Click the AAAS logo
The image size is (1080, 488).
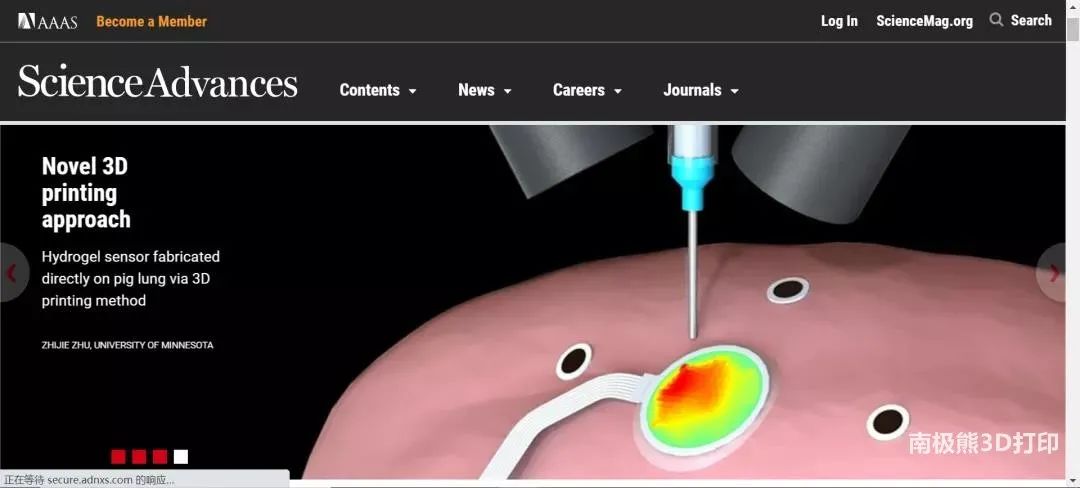(x=47, y=21)
